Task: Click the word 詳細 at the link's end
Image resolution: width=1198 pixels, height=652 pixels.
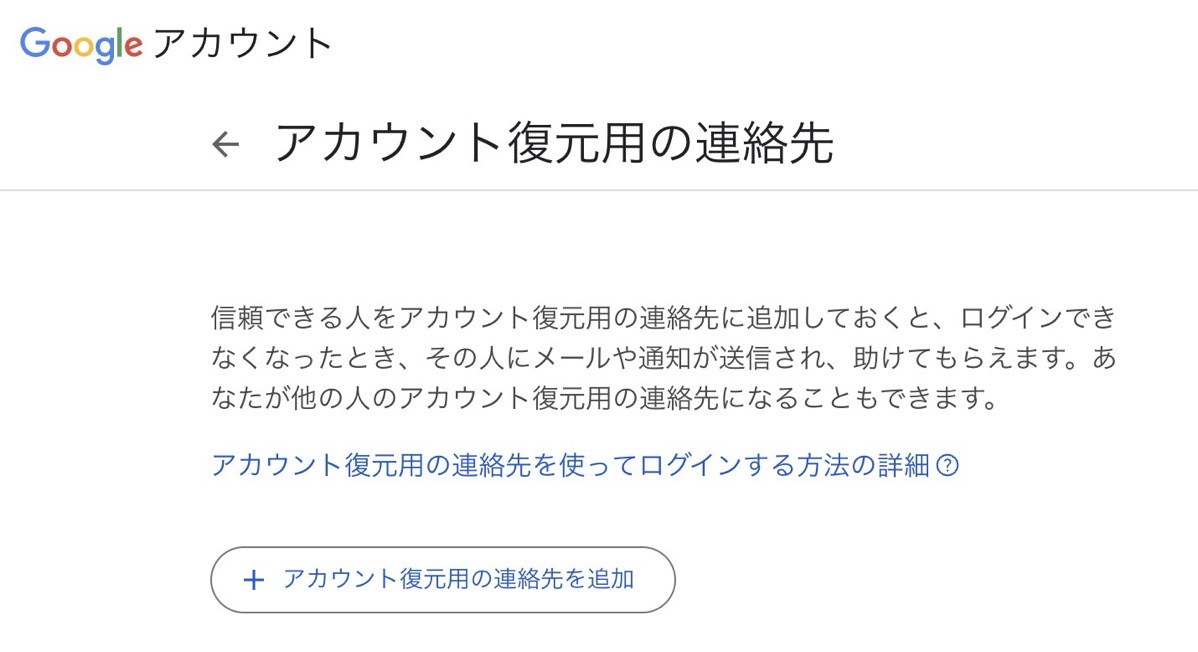Action: (904, 466)
